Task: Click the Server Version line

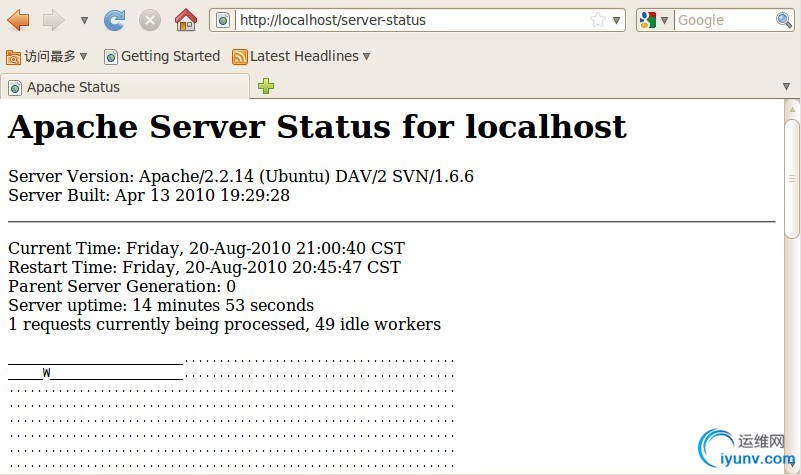Action: tap(241, 176)
